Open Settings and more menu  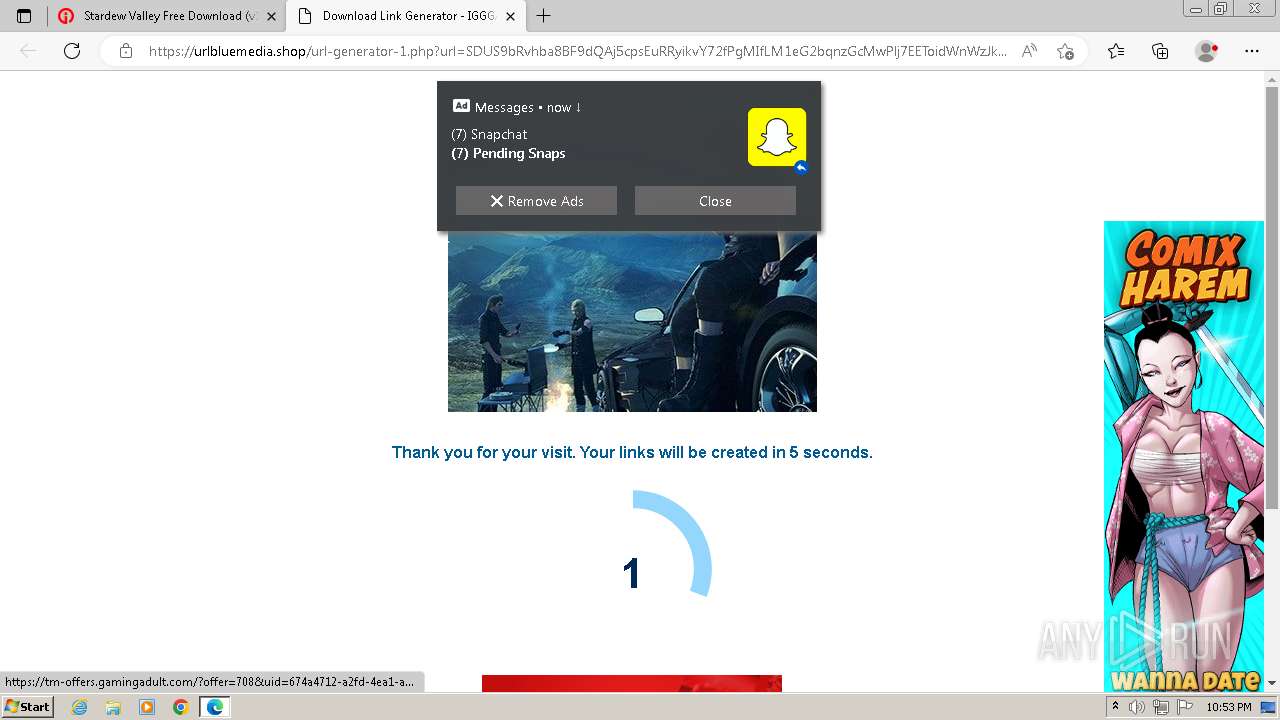pos(1252,51)
